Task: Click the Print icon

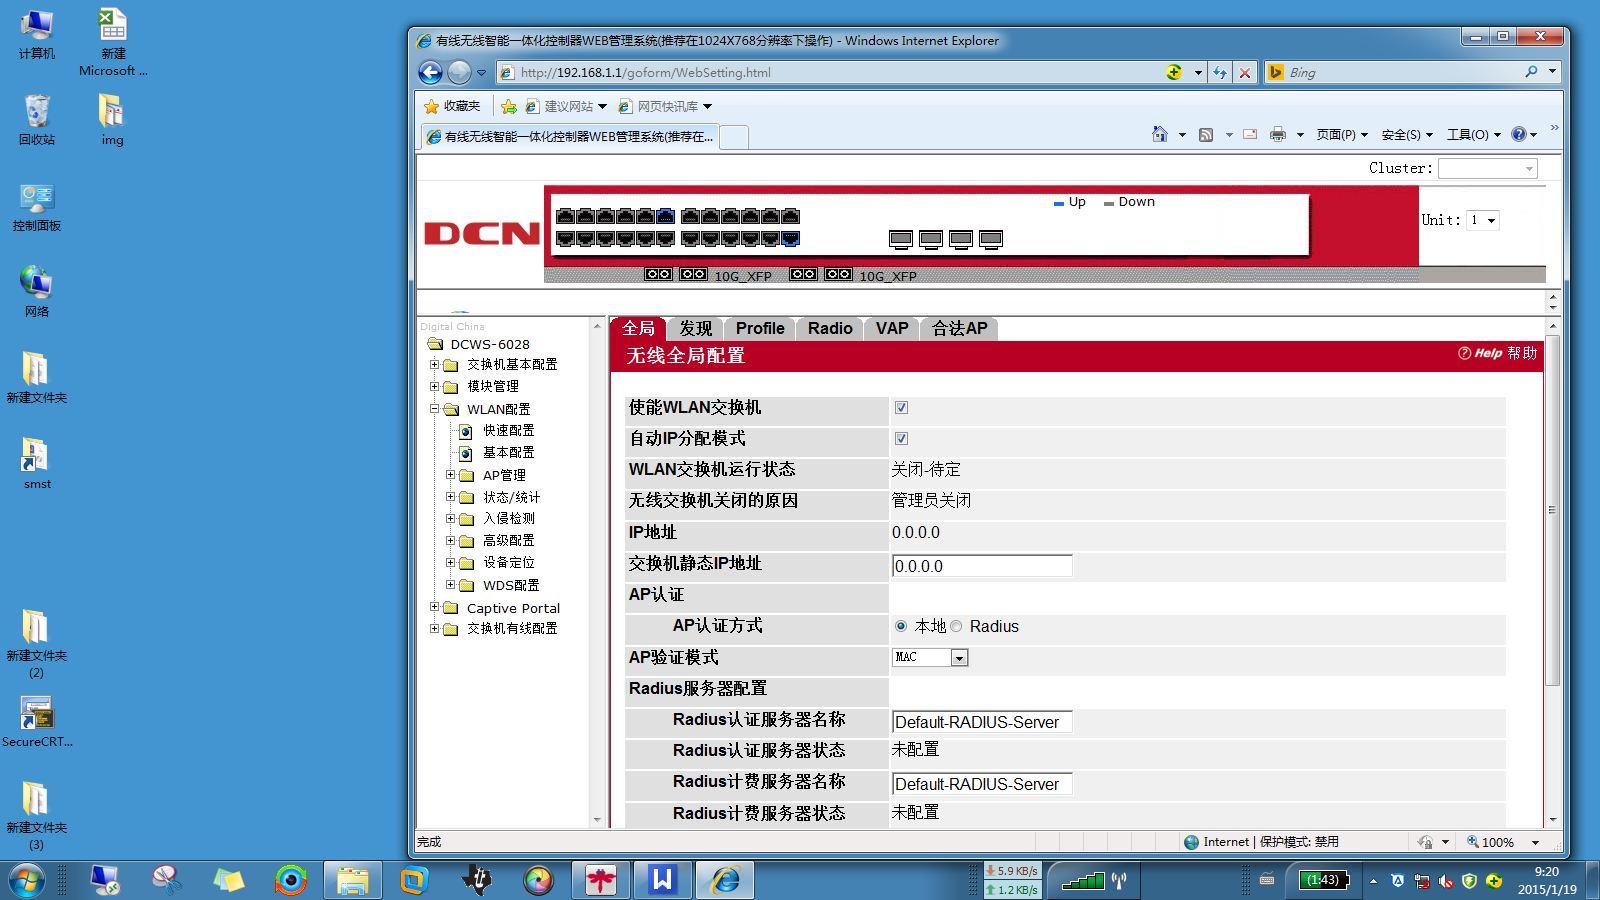Action: 1278,134
